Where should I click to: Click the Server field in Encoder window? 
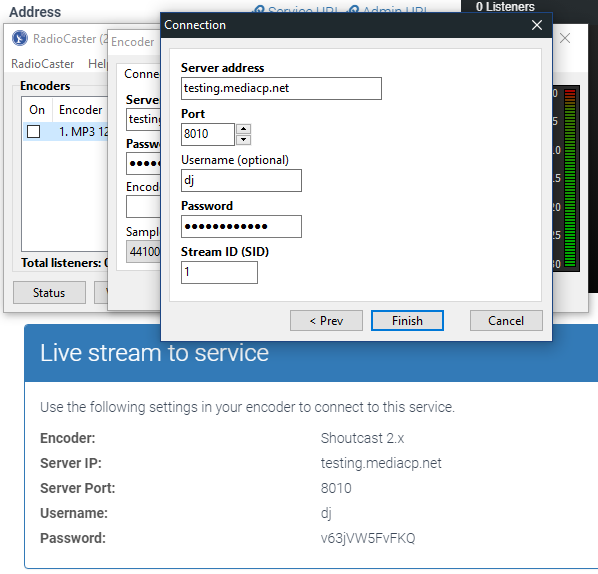(x=144, y=119)
